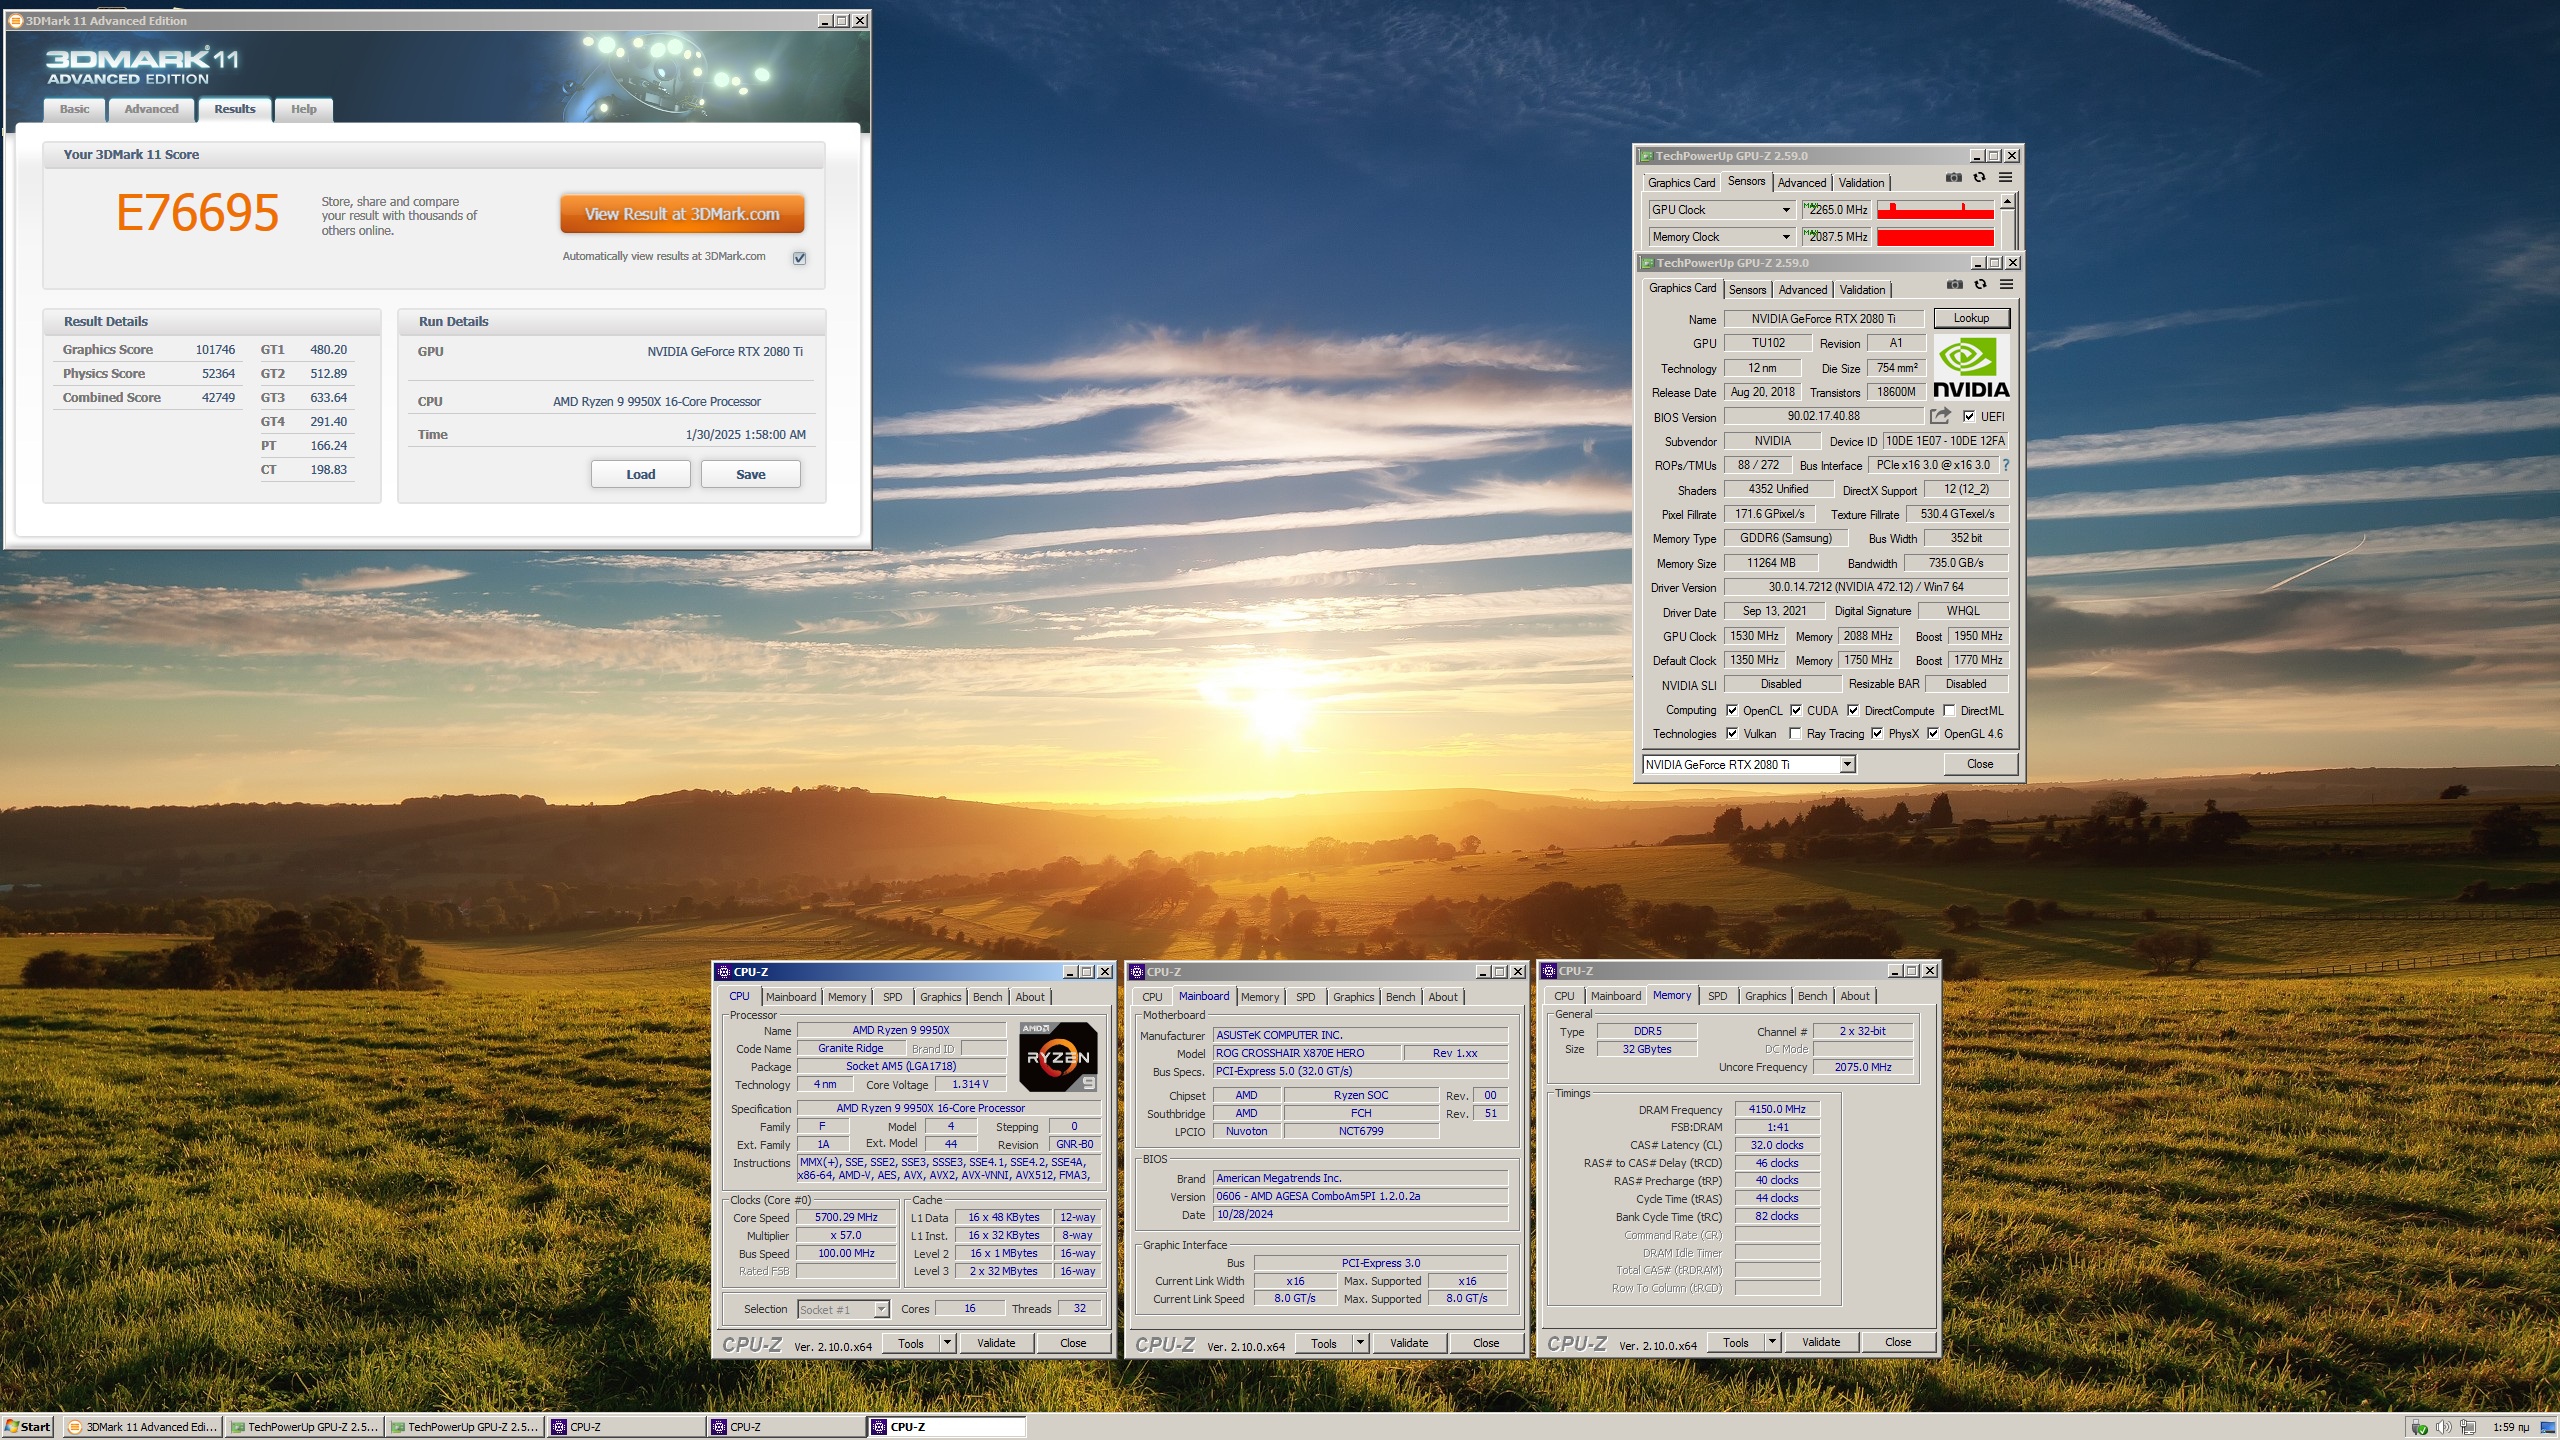Activate first TechPowerUp GPU-Z taskbar button
2560x1440 pixels.
(304, 1427)
